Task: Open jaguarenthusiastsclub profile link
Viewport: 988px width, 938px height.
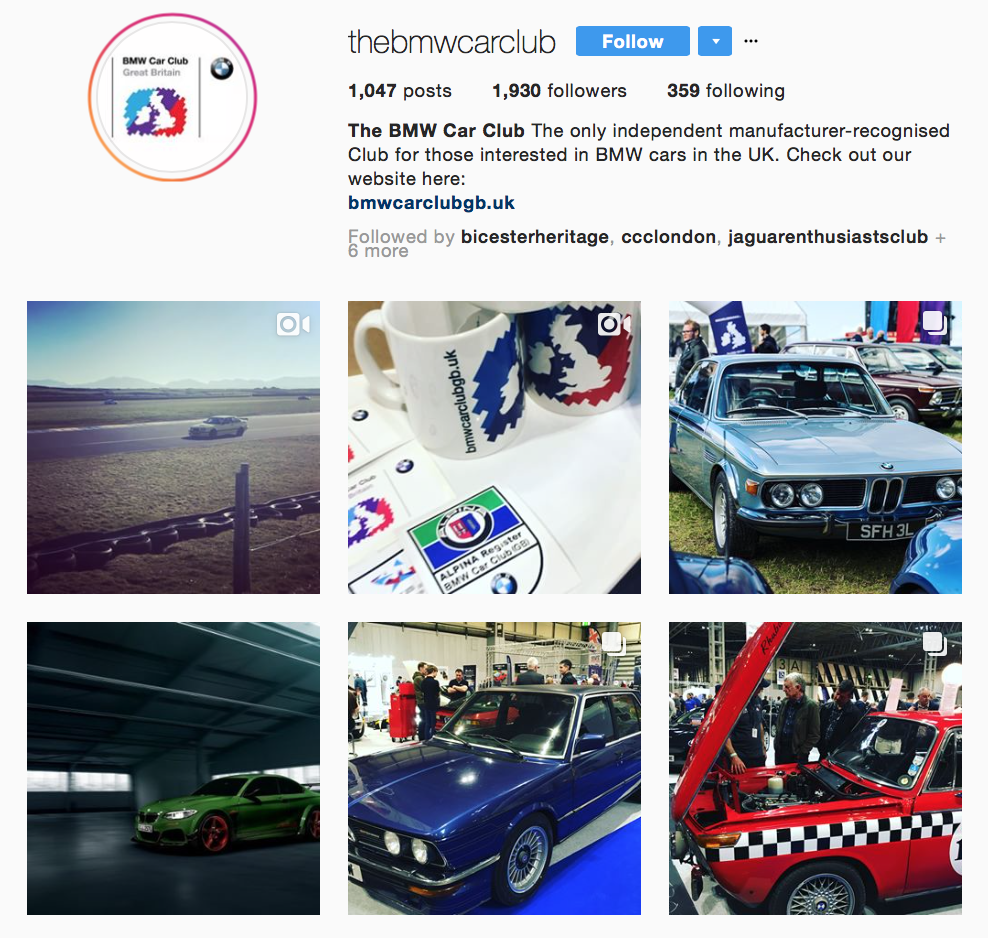Action: point(828,237)
